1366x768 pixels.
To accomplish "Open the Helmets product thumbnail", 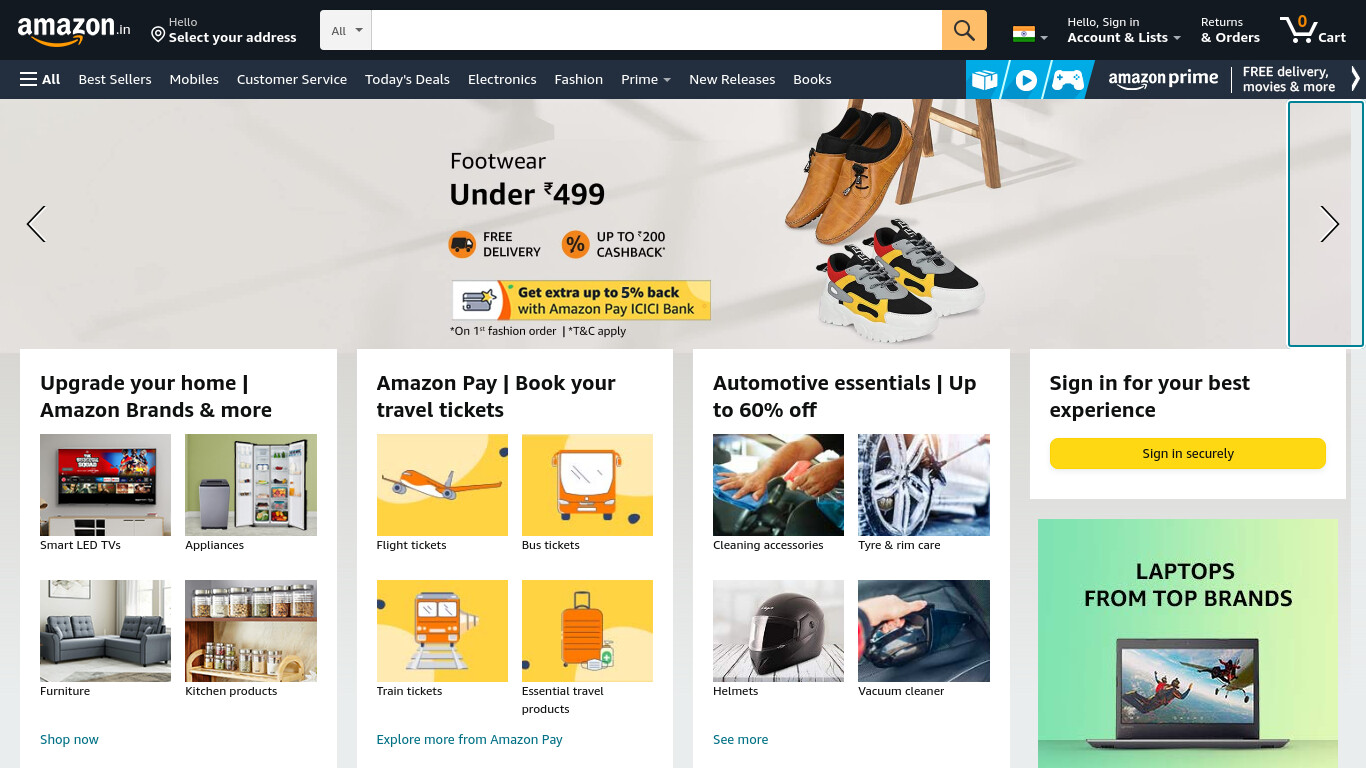I will [x=778, y=631].
